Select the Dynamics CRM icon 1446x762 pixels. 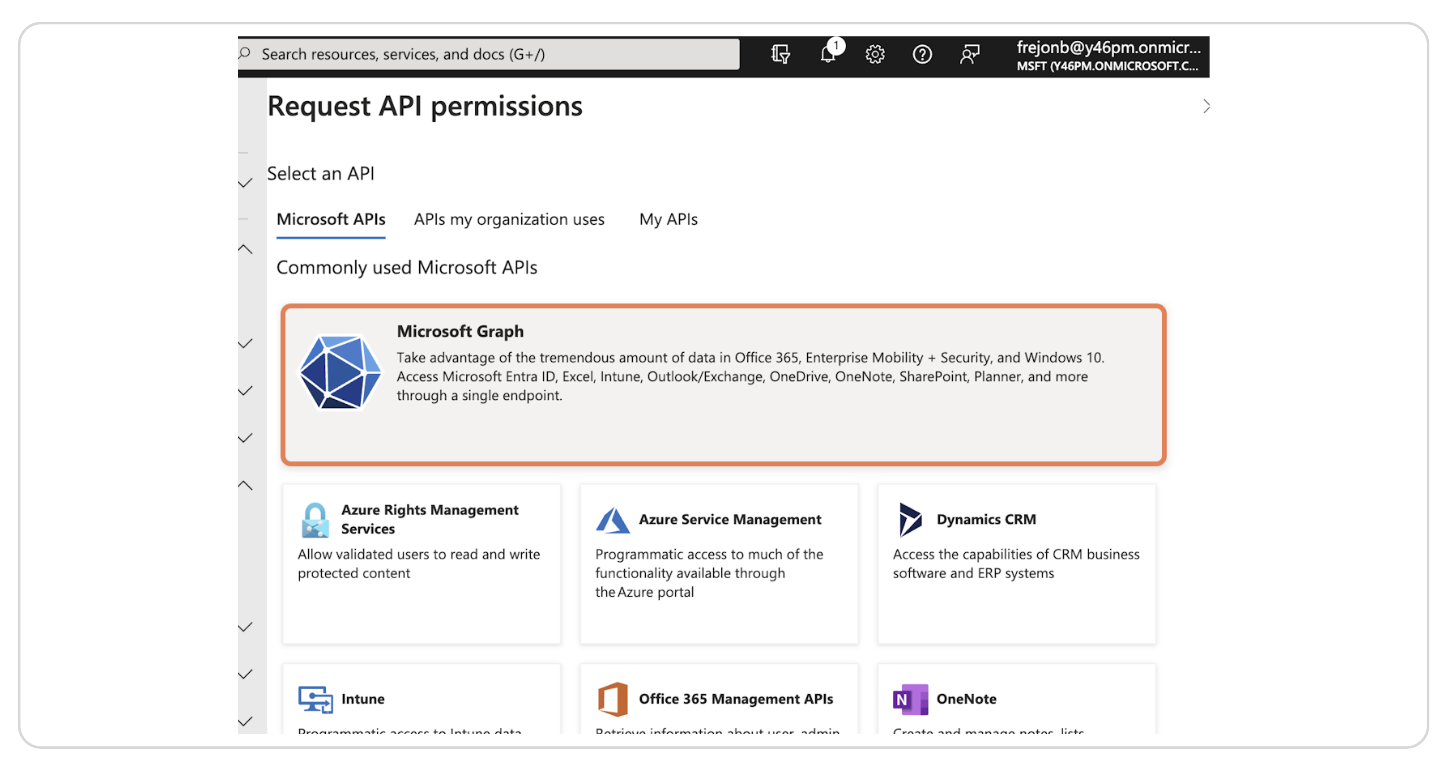[909, 519]
